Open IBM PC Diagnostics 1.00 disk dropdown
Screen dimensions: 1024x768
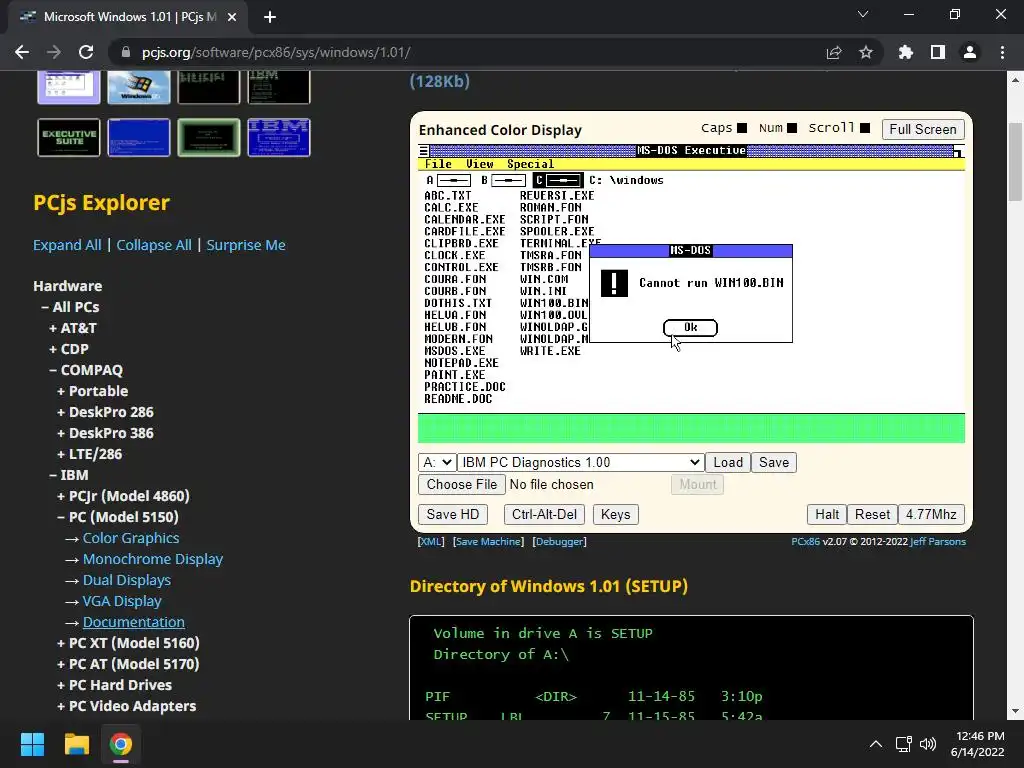click(x=581, y=462)
